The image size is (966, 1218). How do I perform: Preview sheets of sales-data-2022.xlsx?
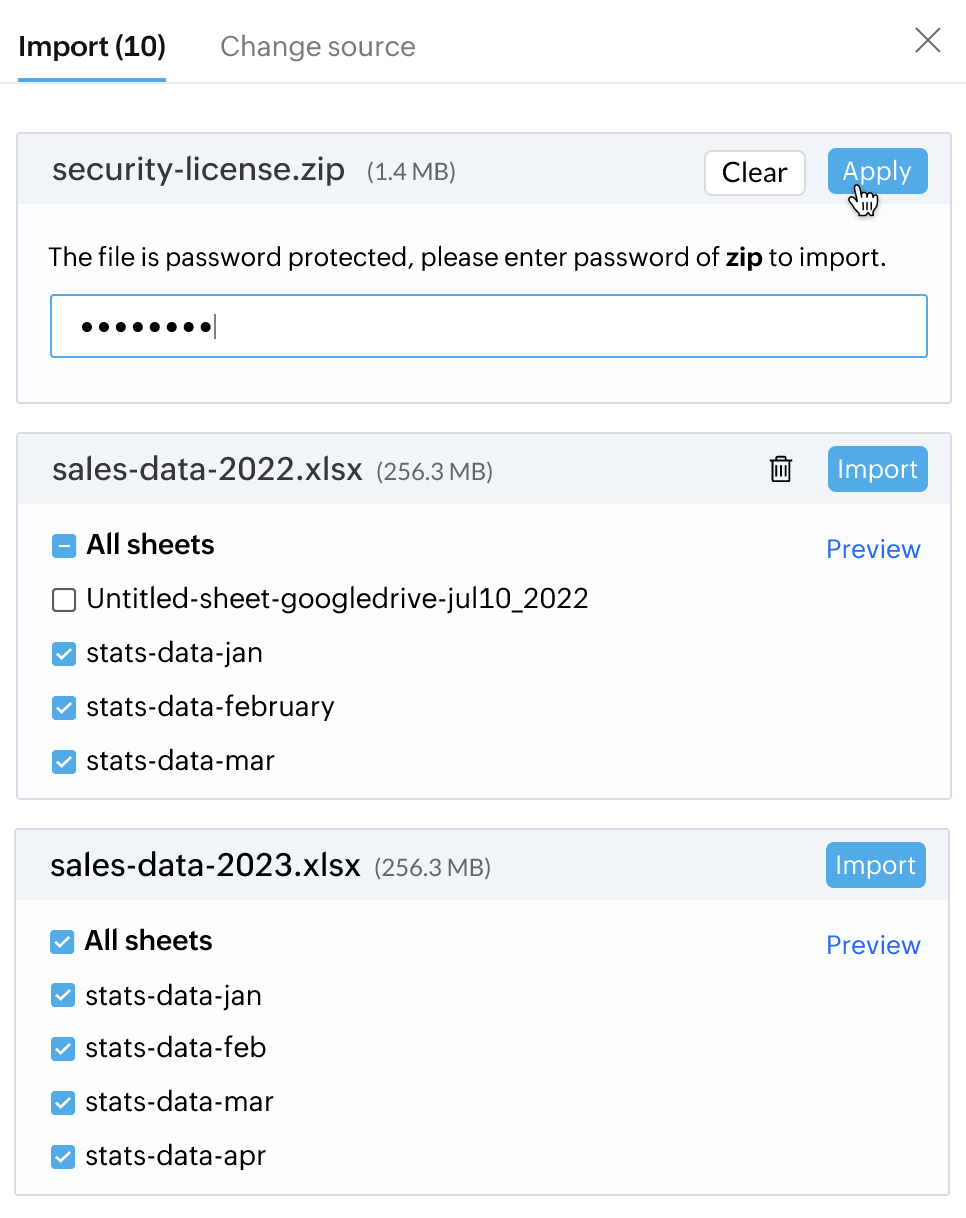tap(873, 549)
